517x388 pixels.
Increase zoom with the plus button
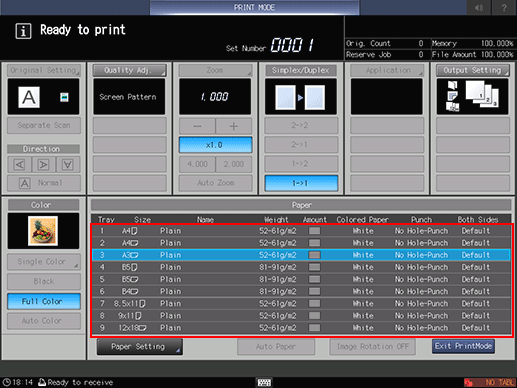click(234, 126)
